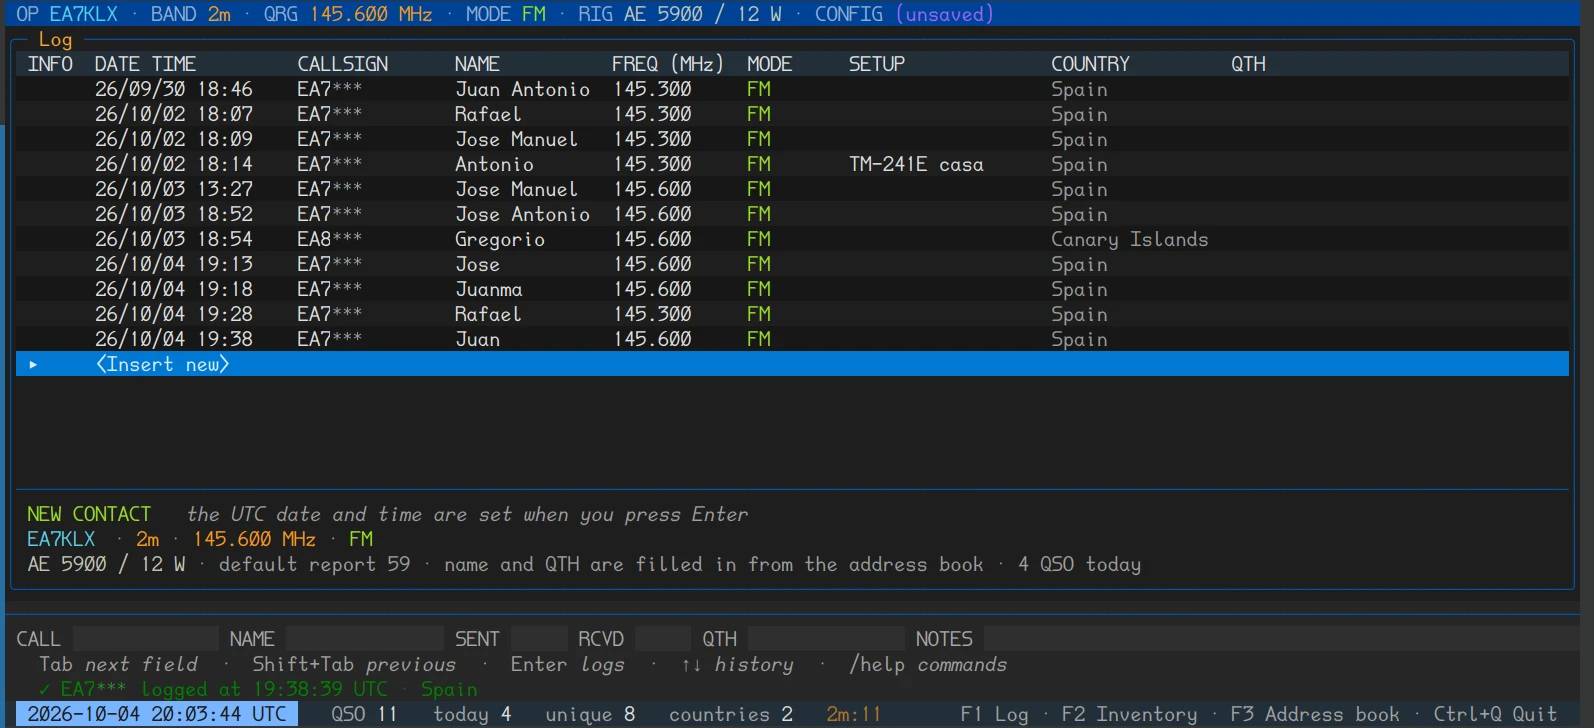Click the row cursor arrow beside Insert new
This screenshot has width=1594, height=728.
click(x=33, y=364)
